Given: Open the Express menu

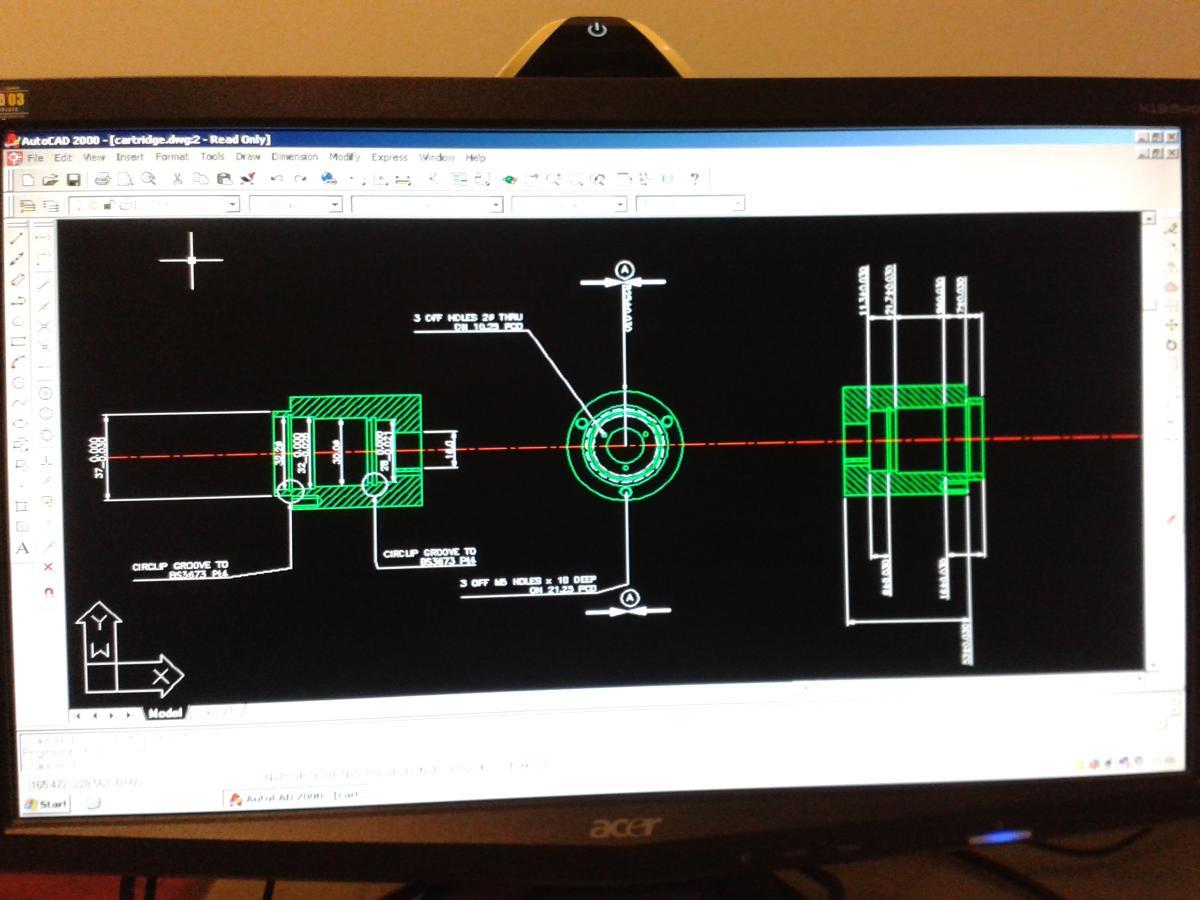Looking at the screenshot, I should point(389,157).
